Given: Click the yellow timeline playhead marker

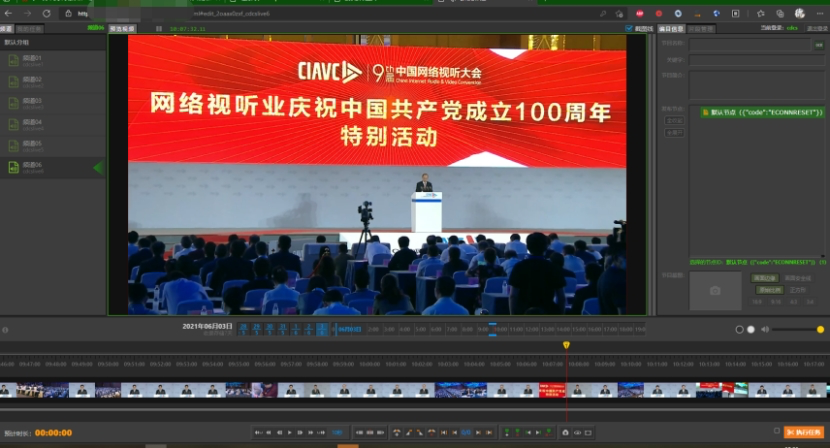Looking at the screenshot, I should pos(566,345).
